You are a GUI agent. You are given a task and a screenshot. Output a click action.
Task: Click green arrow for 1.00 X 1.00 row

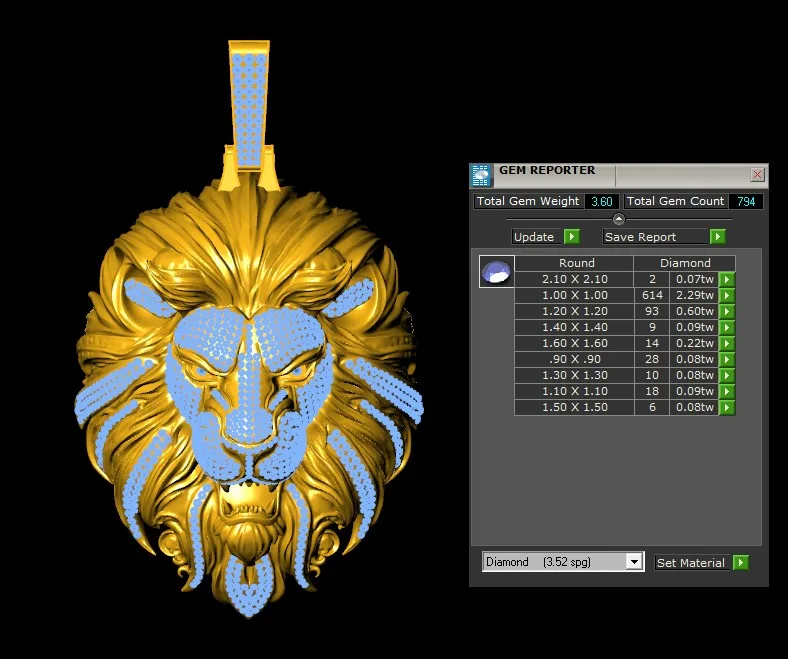727,296
